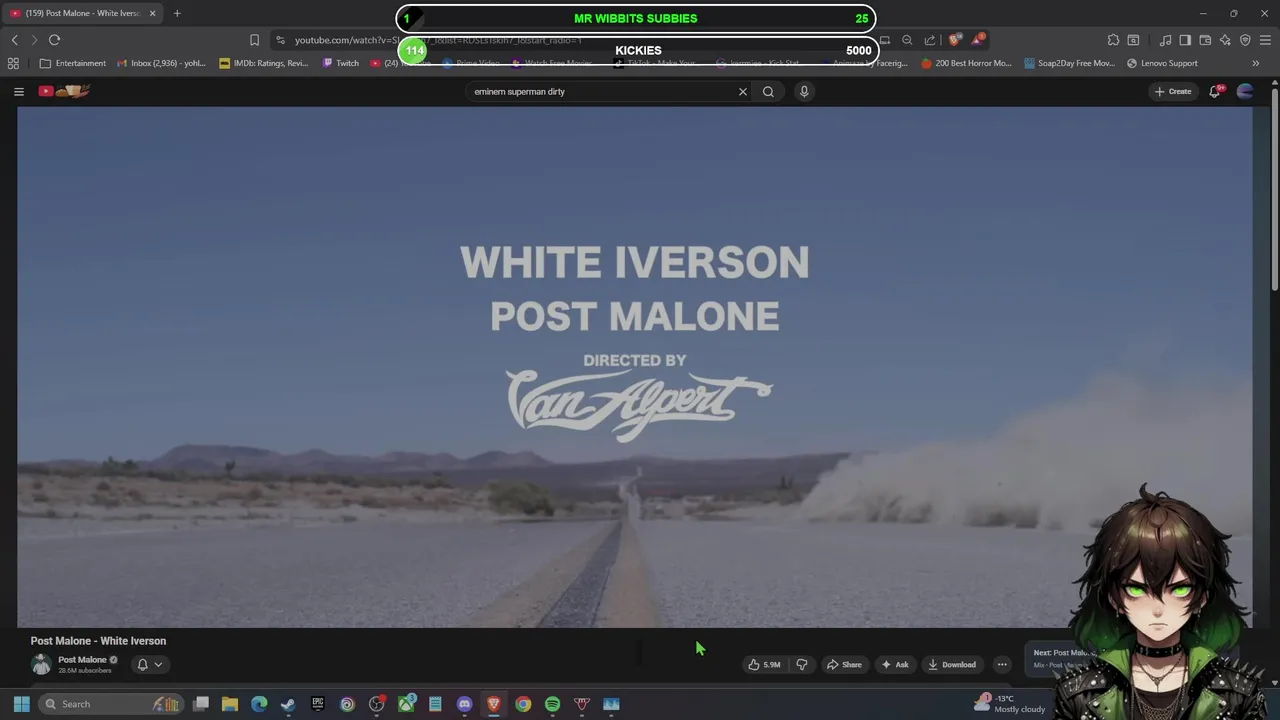
Task: Clear the search box with the X
Action: [743, 91]
